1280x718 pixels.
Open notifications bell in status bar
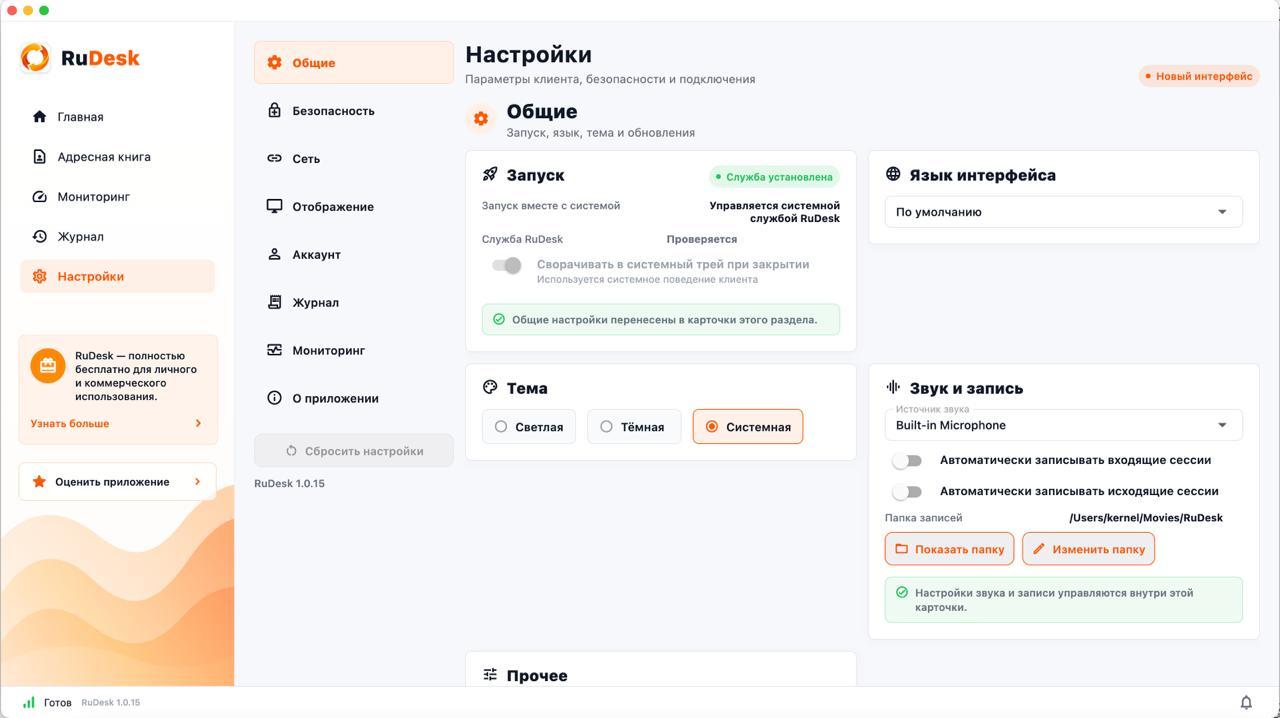point(1246,703)
